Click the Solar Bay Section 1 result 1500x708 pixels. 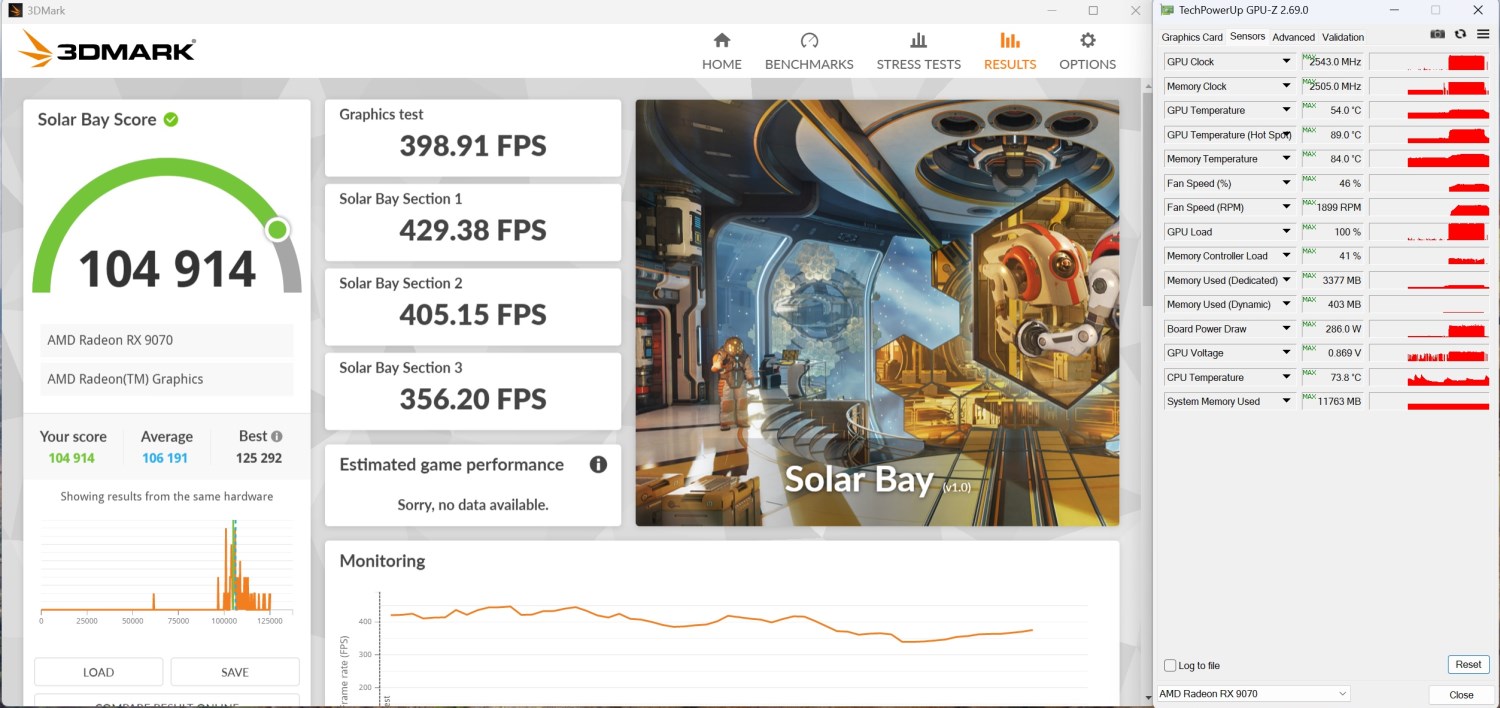[x=473, y=222]
